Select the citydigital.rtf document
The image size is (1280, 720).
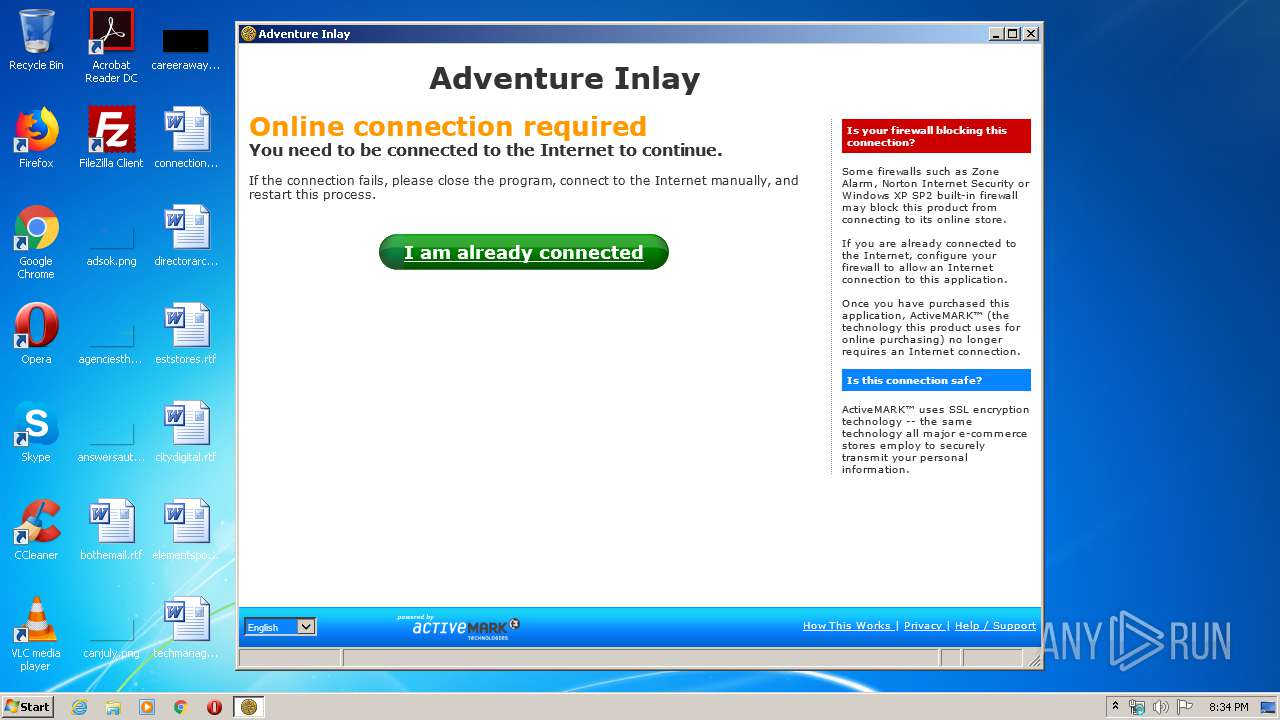[186, 432]
